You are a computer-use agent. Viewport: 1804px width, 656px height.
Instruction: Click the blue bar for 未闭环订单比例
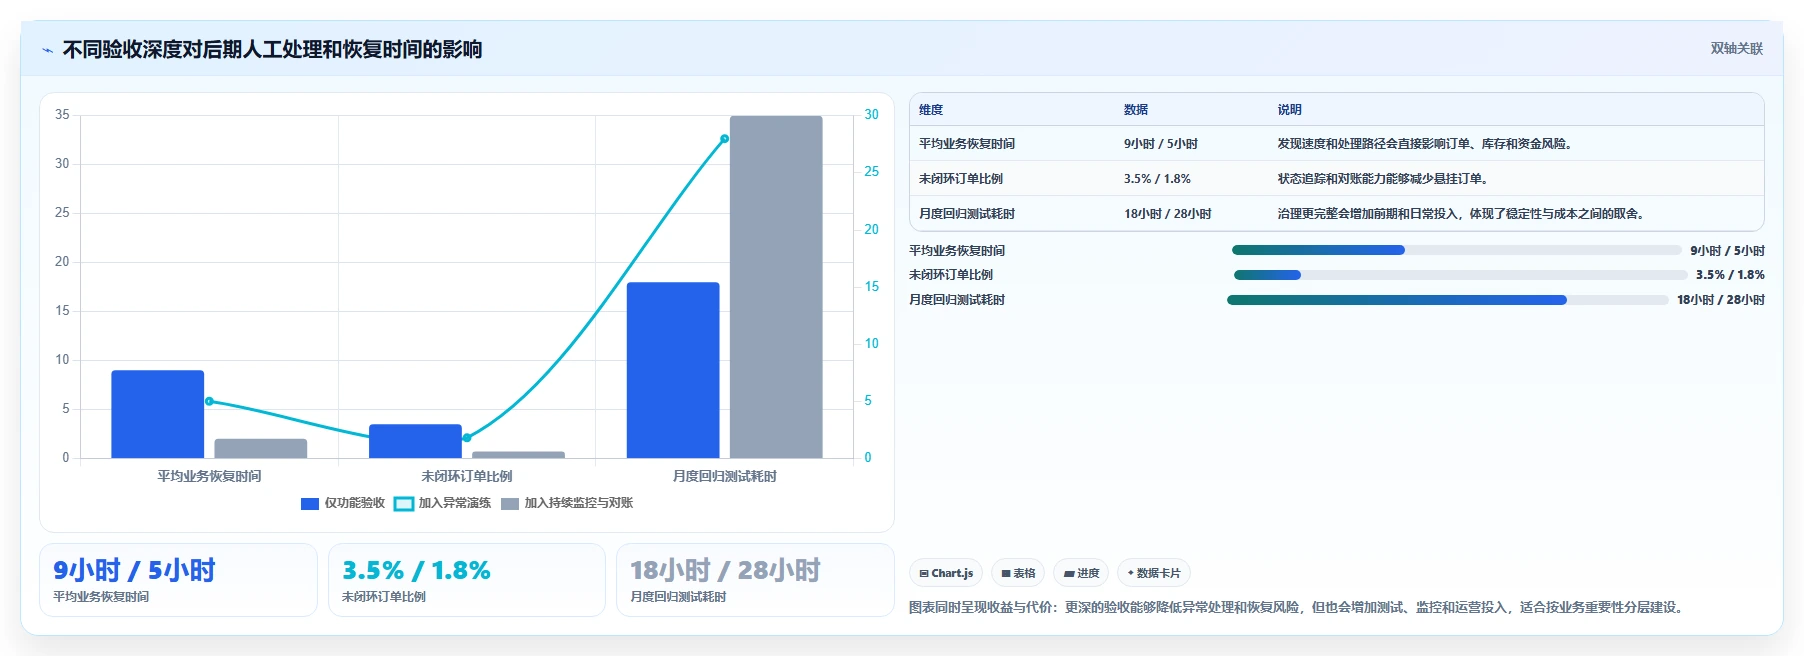[415, 441]
